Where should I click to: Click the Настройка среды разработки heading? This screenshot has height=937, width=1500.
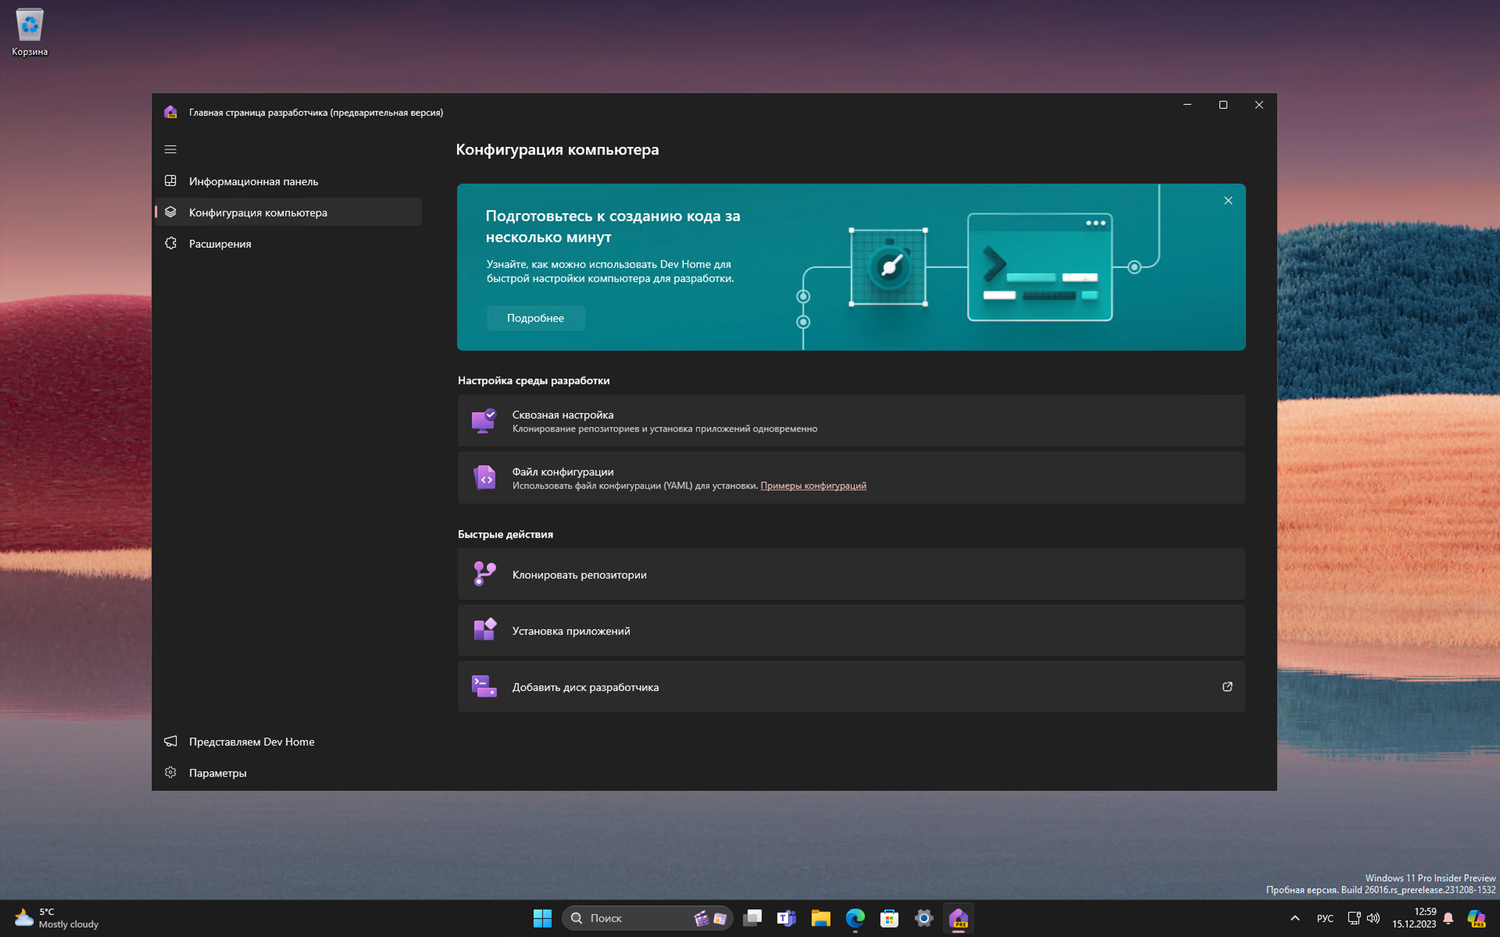pos(533,380)
